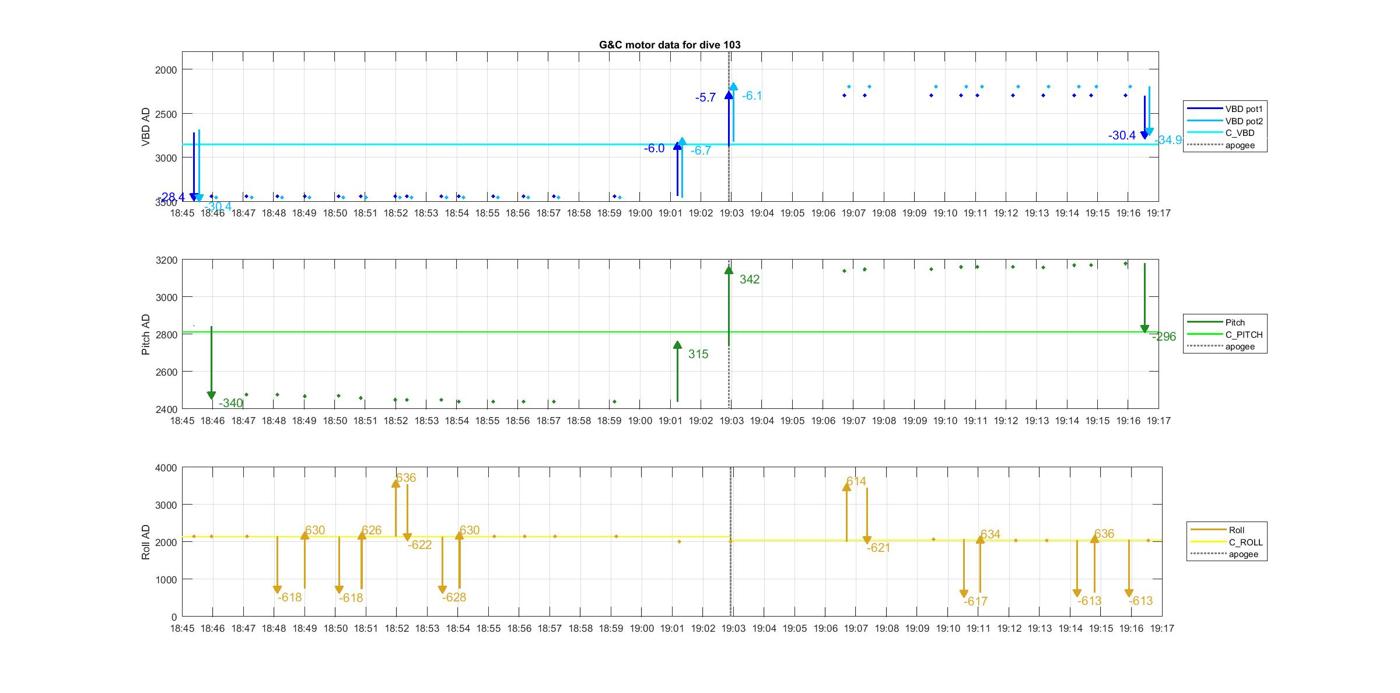
Task: Click the "2500" tick on VBD axis
Action: coord(164,113)
